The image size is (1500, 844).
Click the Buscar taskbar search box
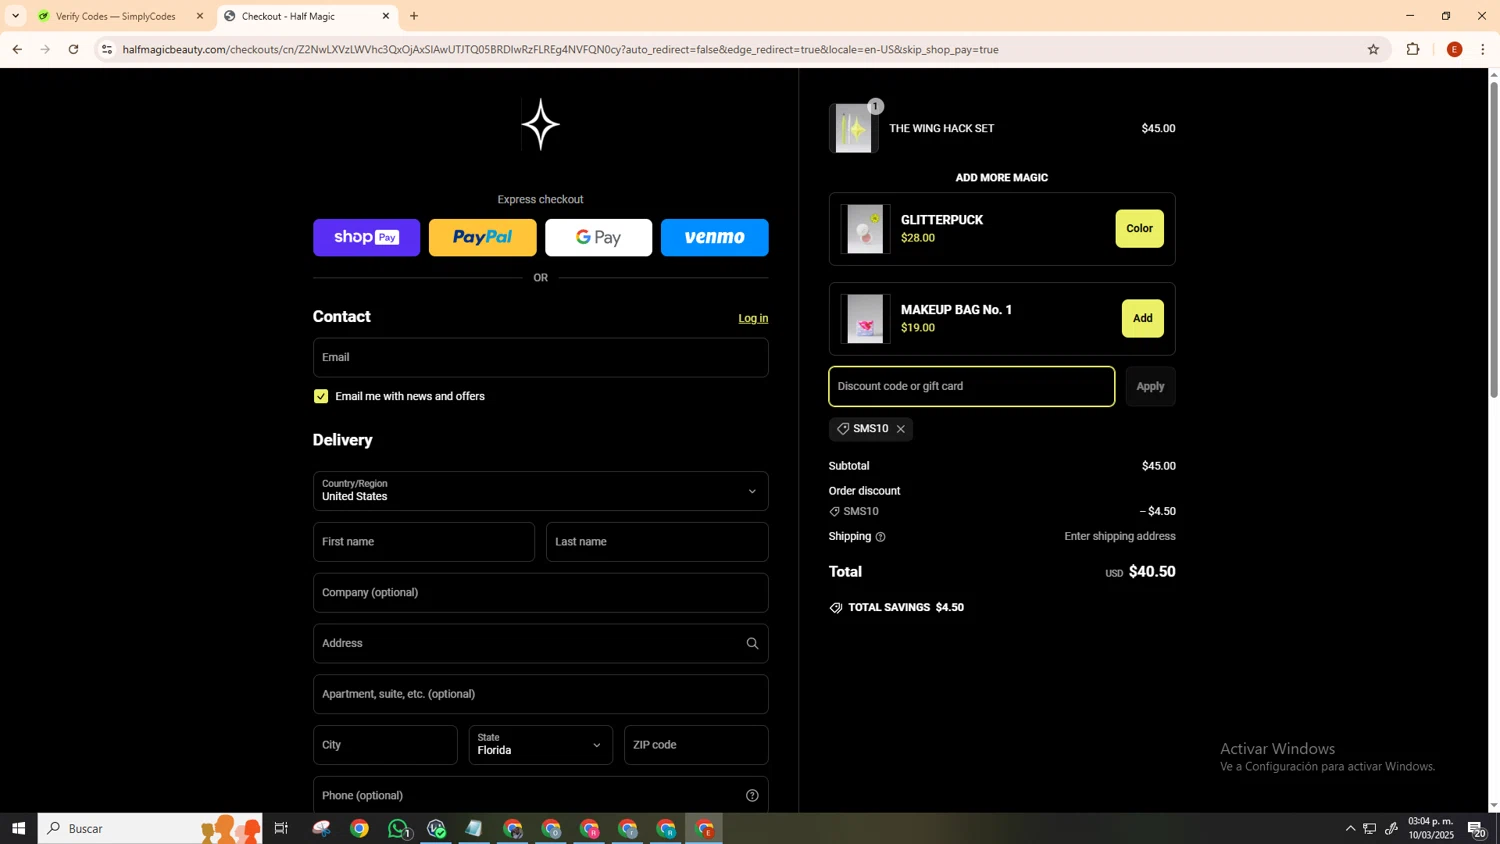[150, 829]
